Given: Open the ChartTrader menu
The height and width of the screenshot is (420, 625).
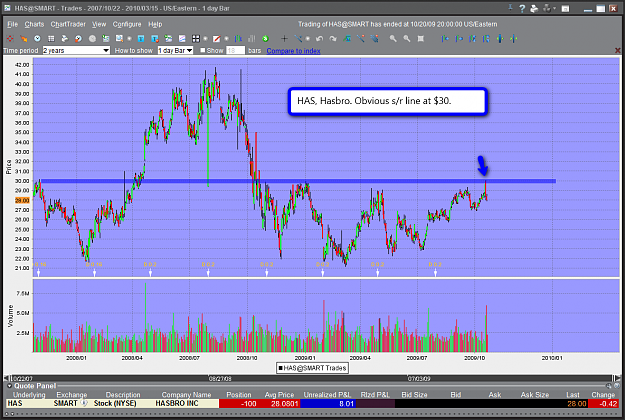Looking at the screenshot, I should pyautogui.click(x=68, y=24).
